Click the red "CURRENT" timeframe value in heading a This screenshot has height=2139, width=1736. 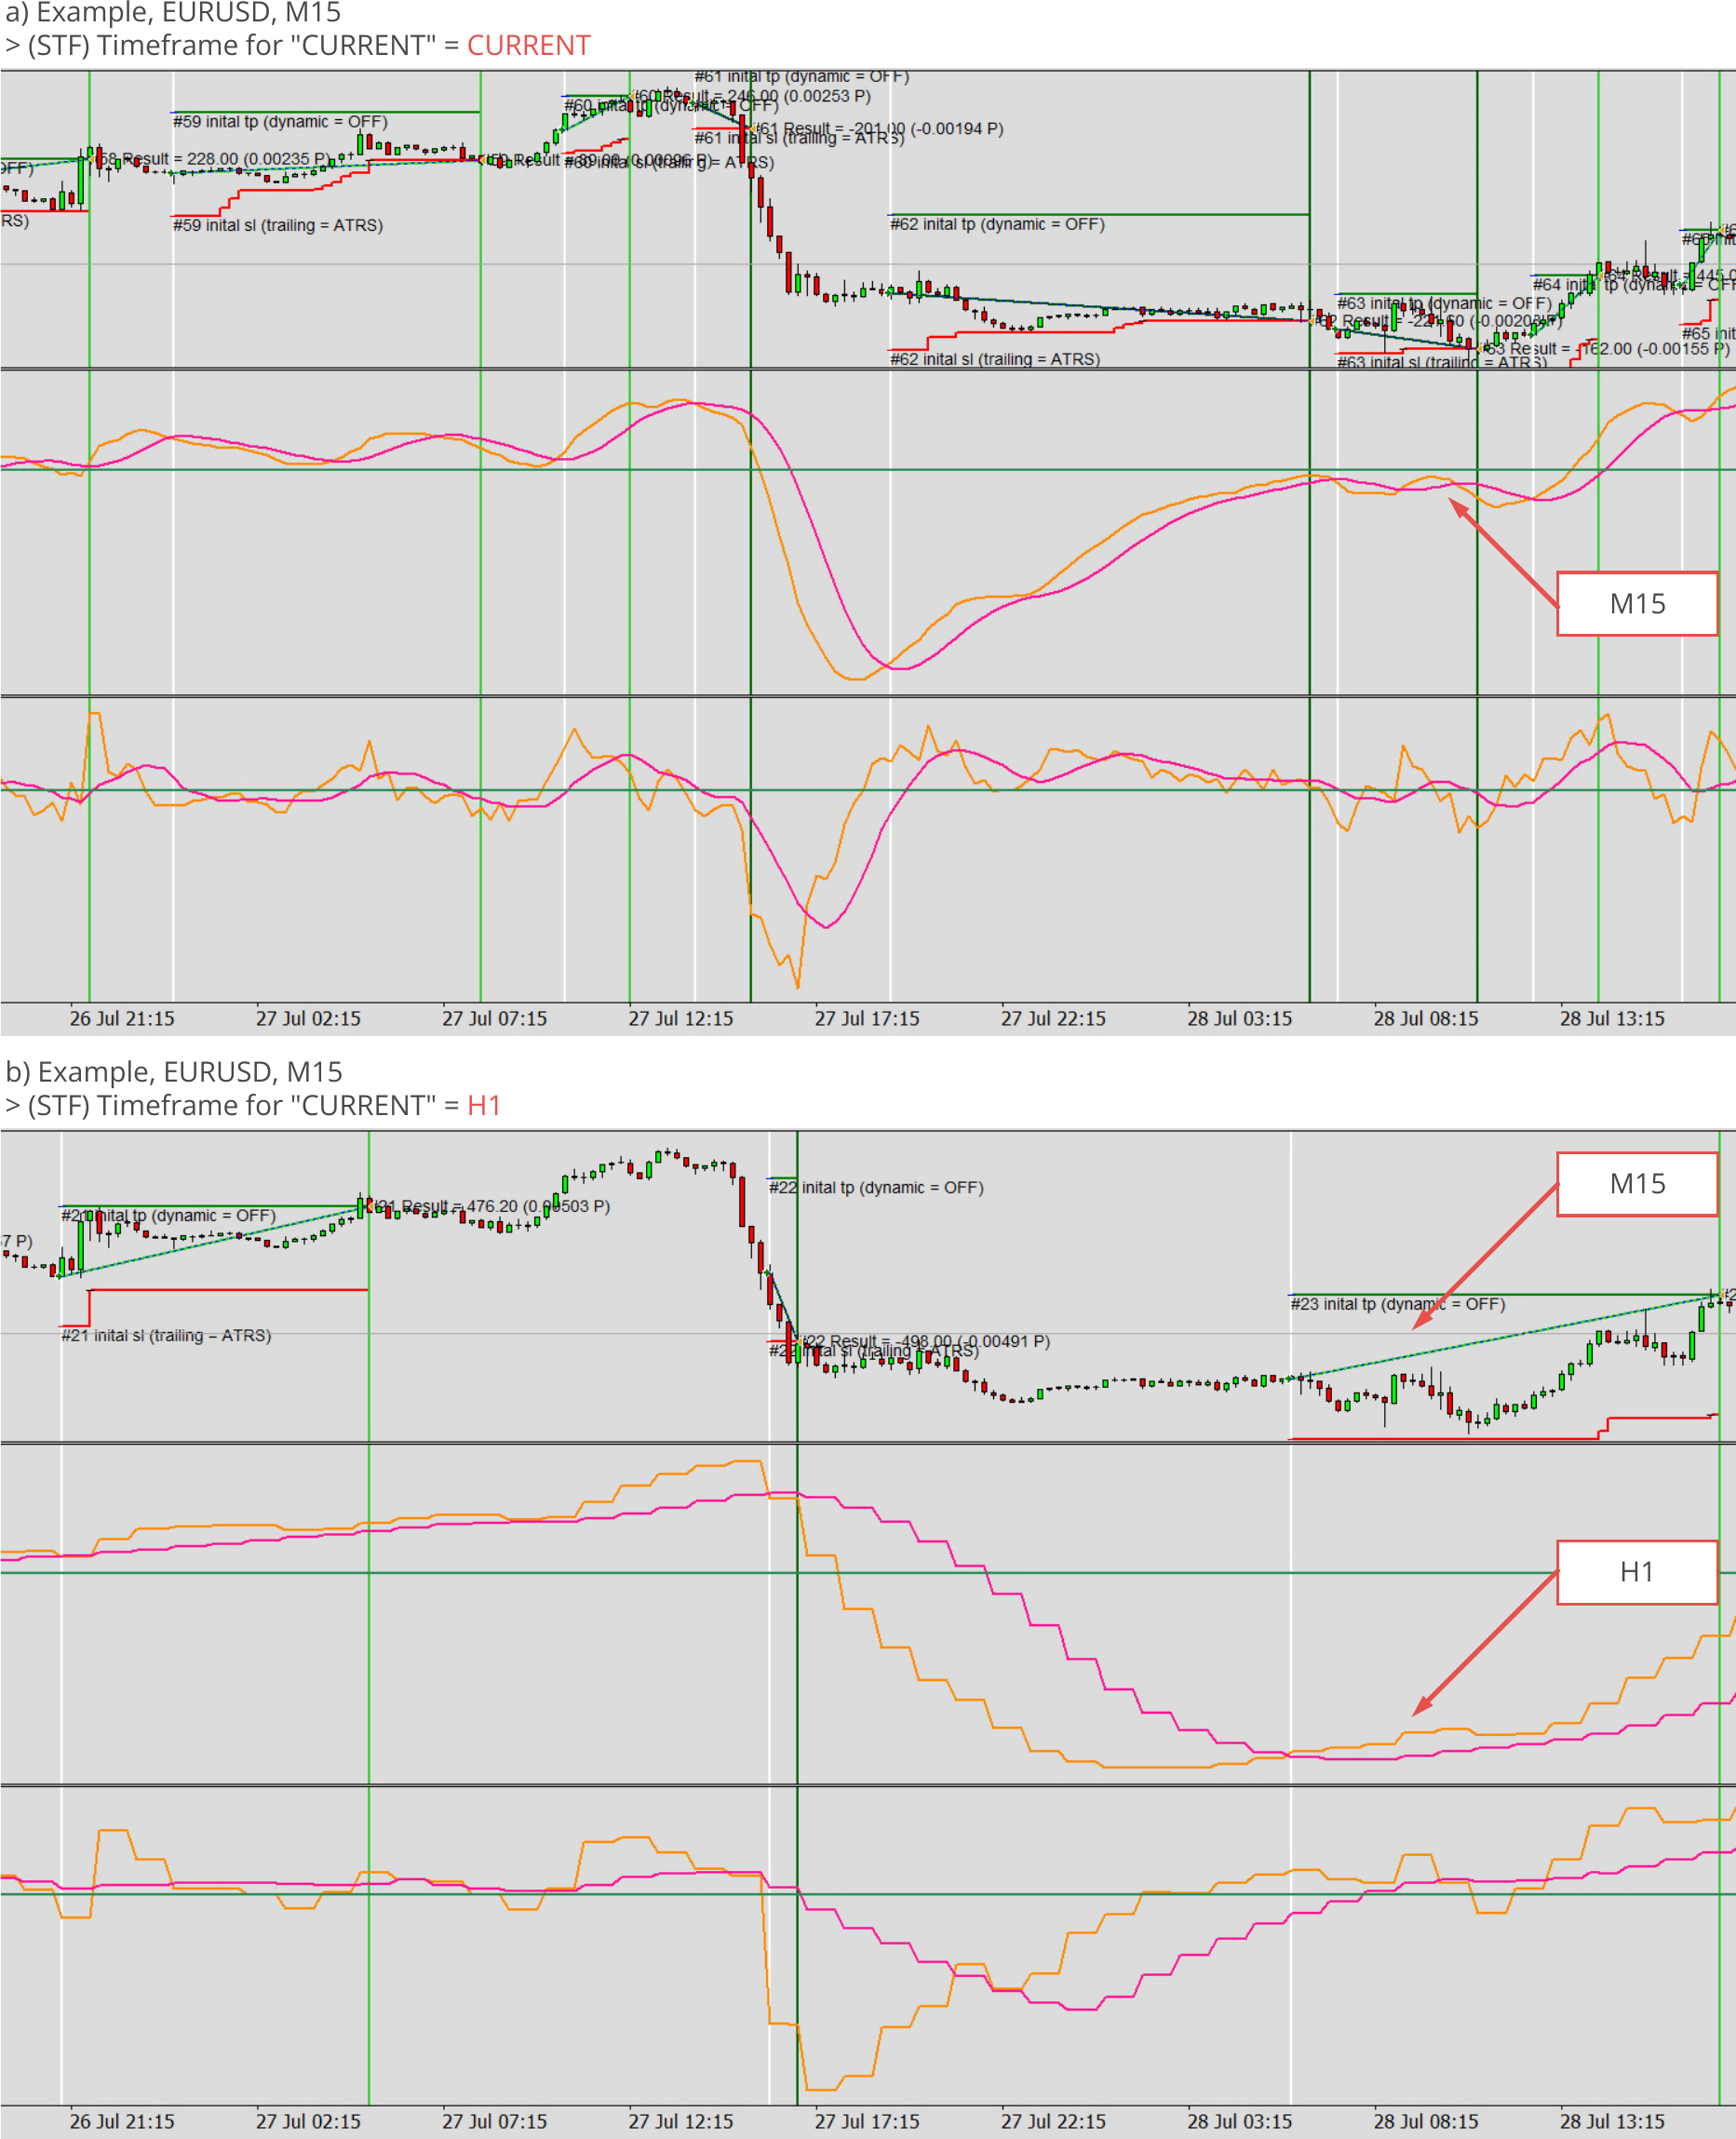[x=528, y=46]
